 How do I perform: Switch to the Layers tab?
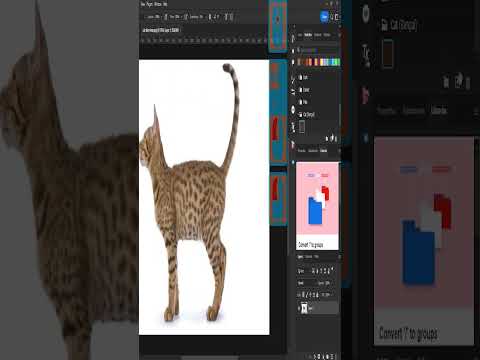(x=300, y=257)
